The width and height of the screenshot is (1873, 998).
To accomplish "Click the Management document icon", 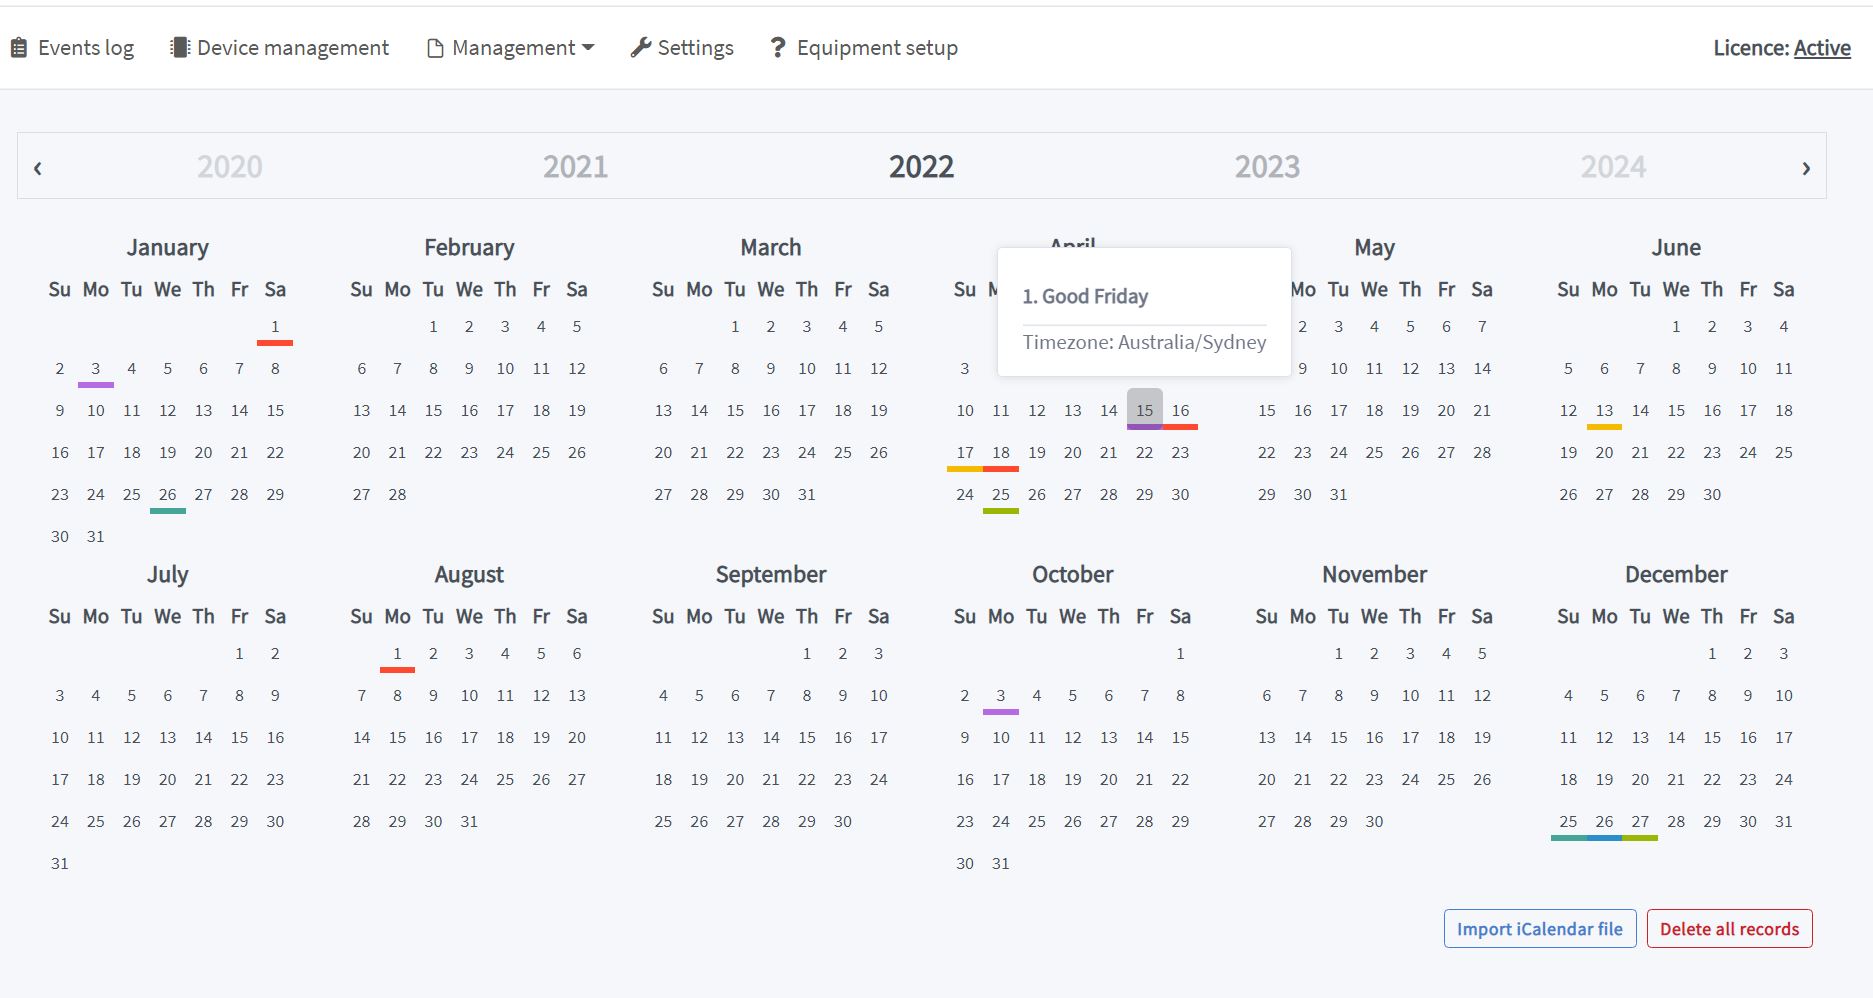I will (x=435, y=48).
